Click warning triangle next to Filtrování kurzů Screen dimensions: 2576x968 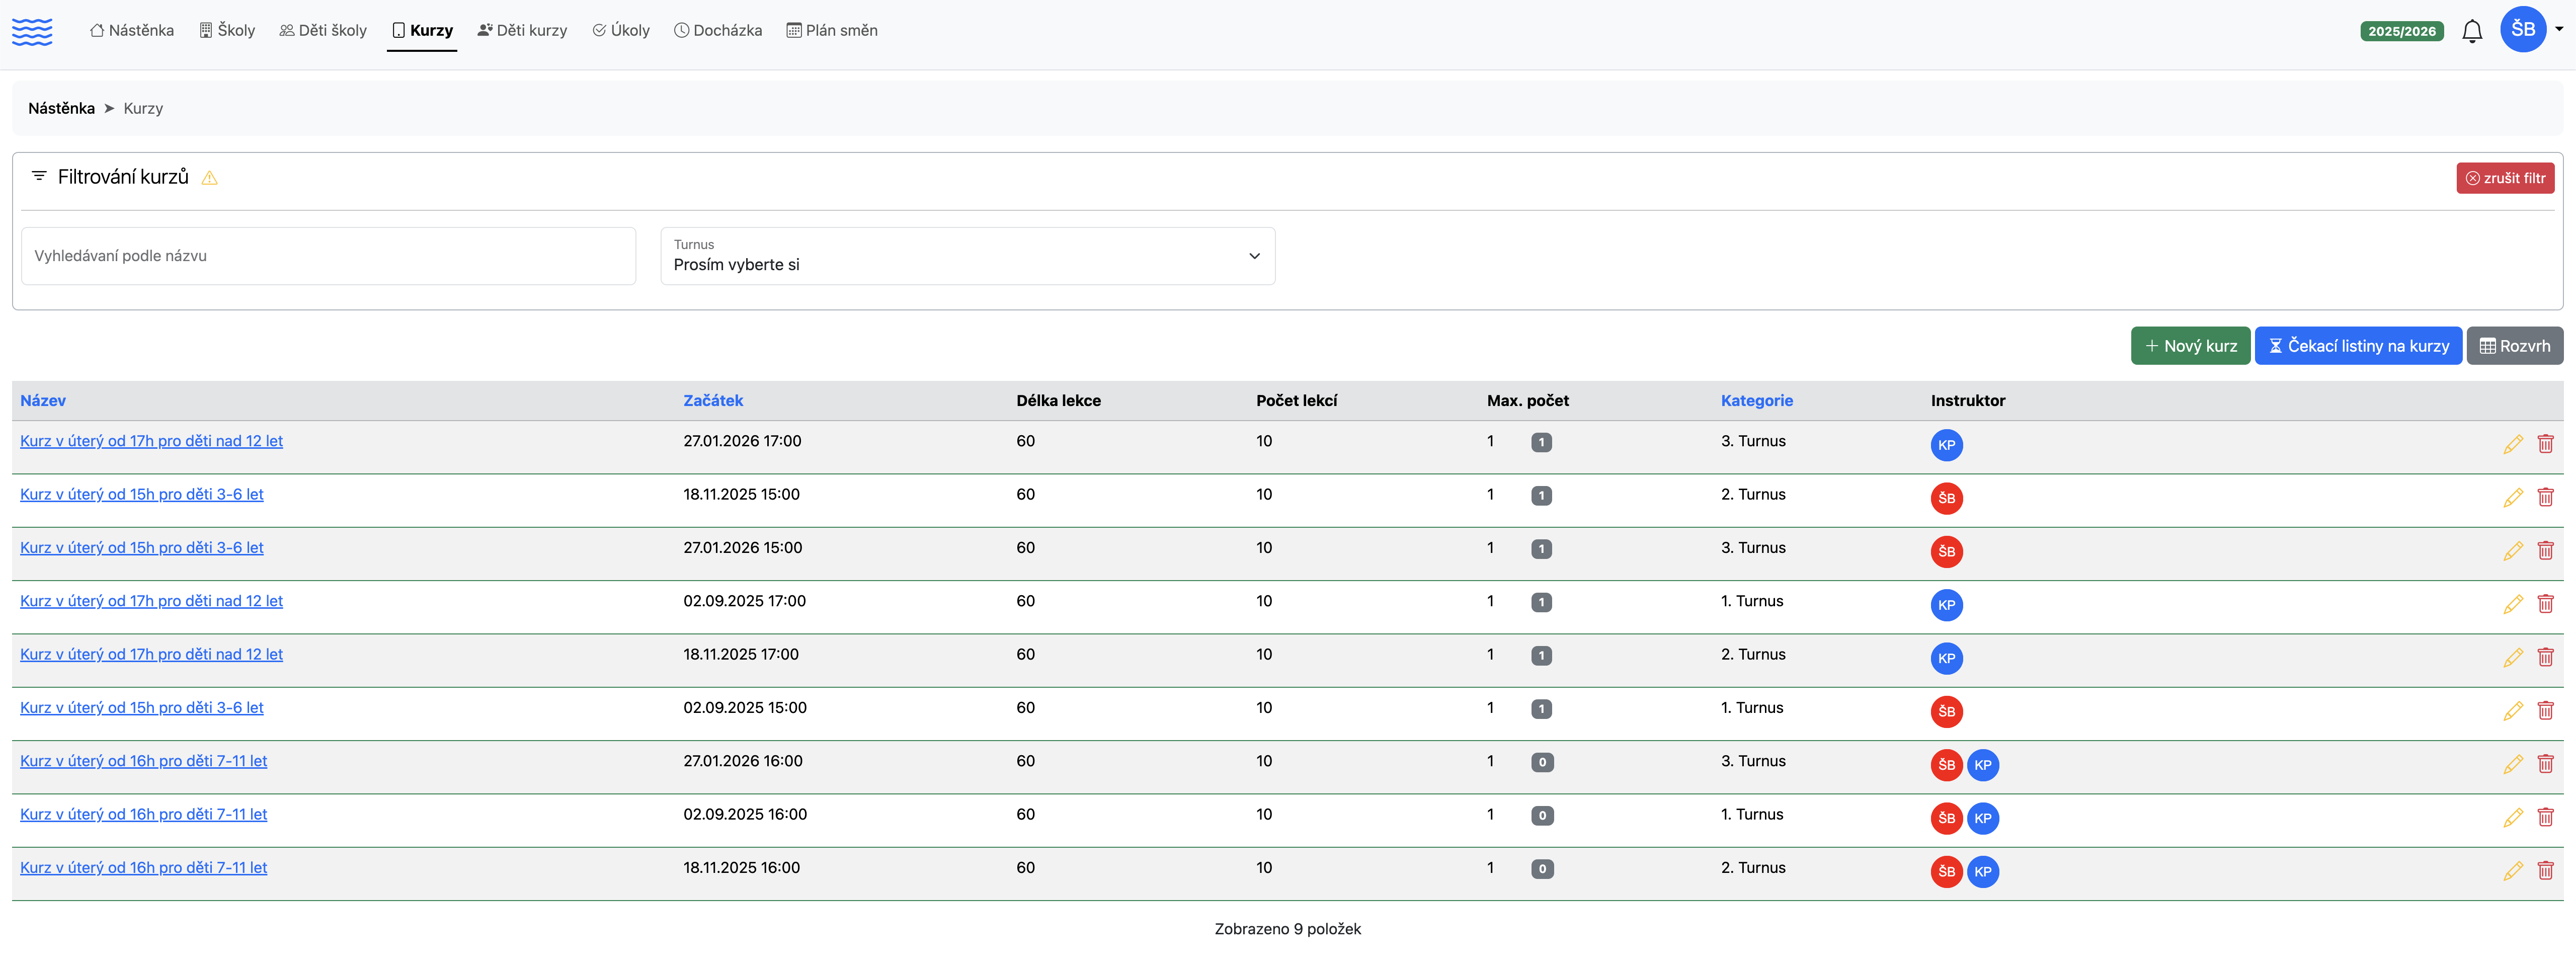pyautogui.click(x=209, y=178)
